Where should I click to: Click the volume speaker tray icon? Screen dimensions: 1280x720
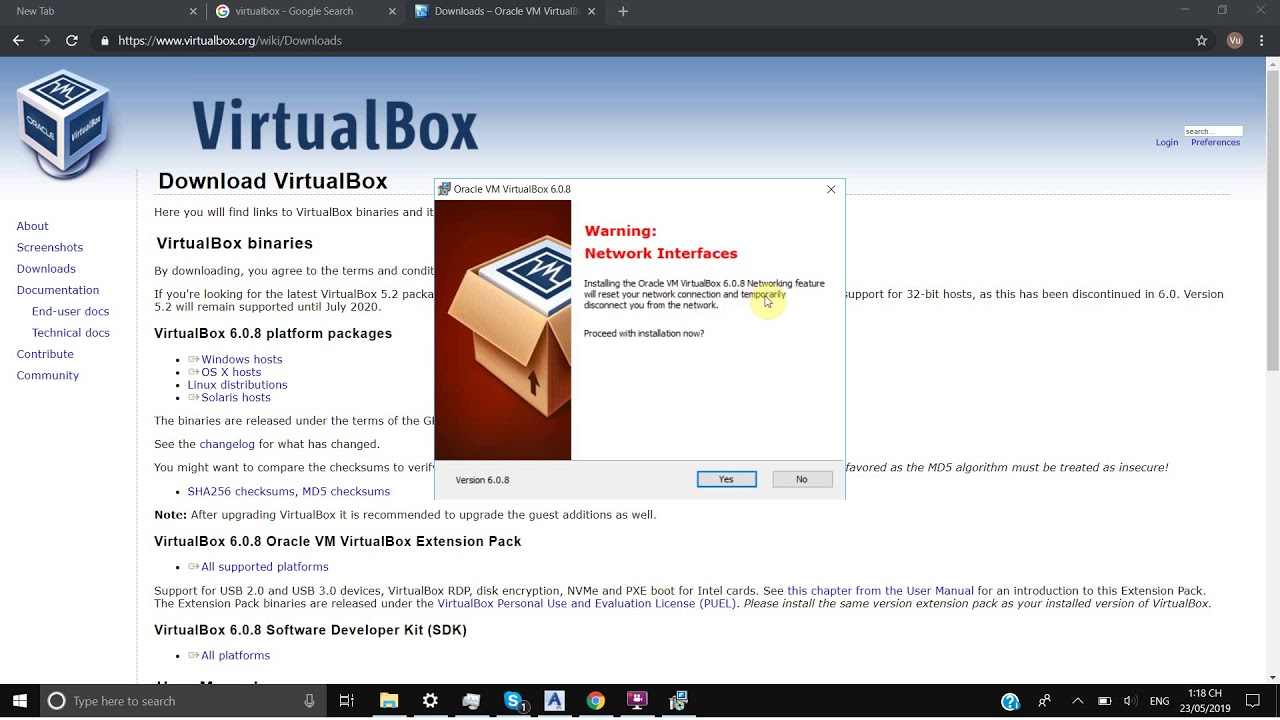click(x=1130, y=701)
